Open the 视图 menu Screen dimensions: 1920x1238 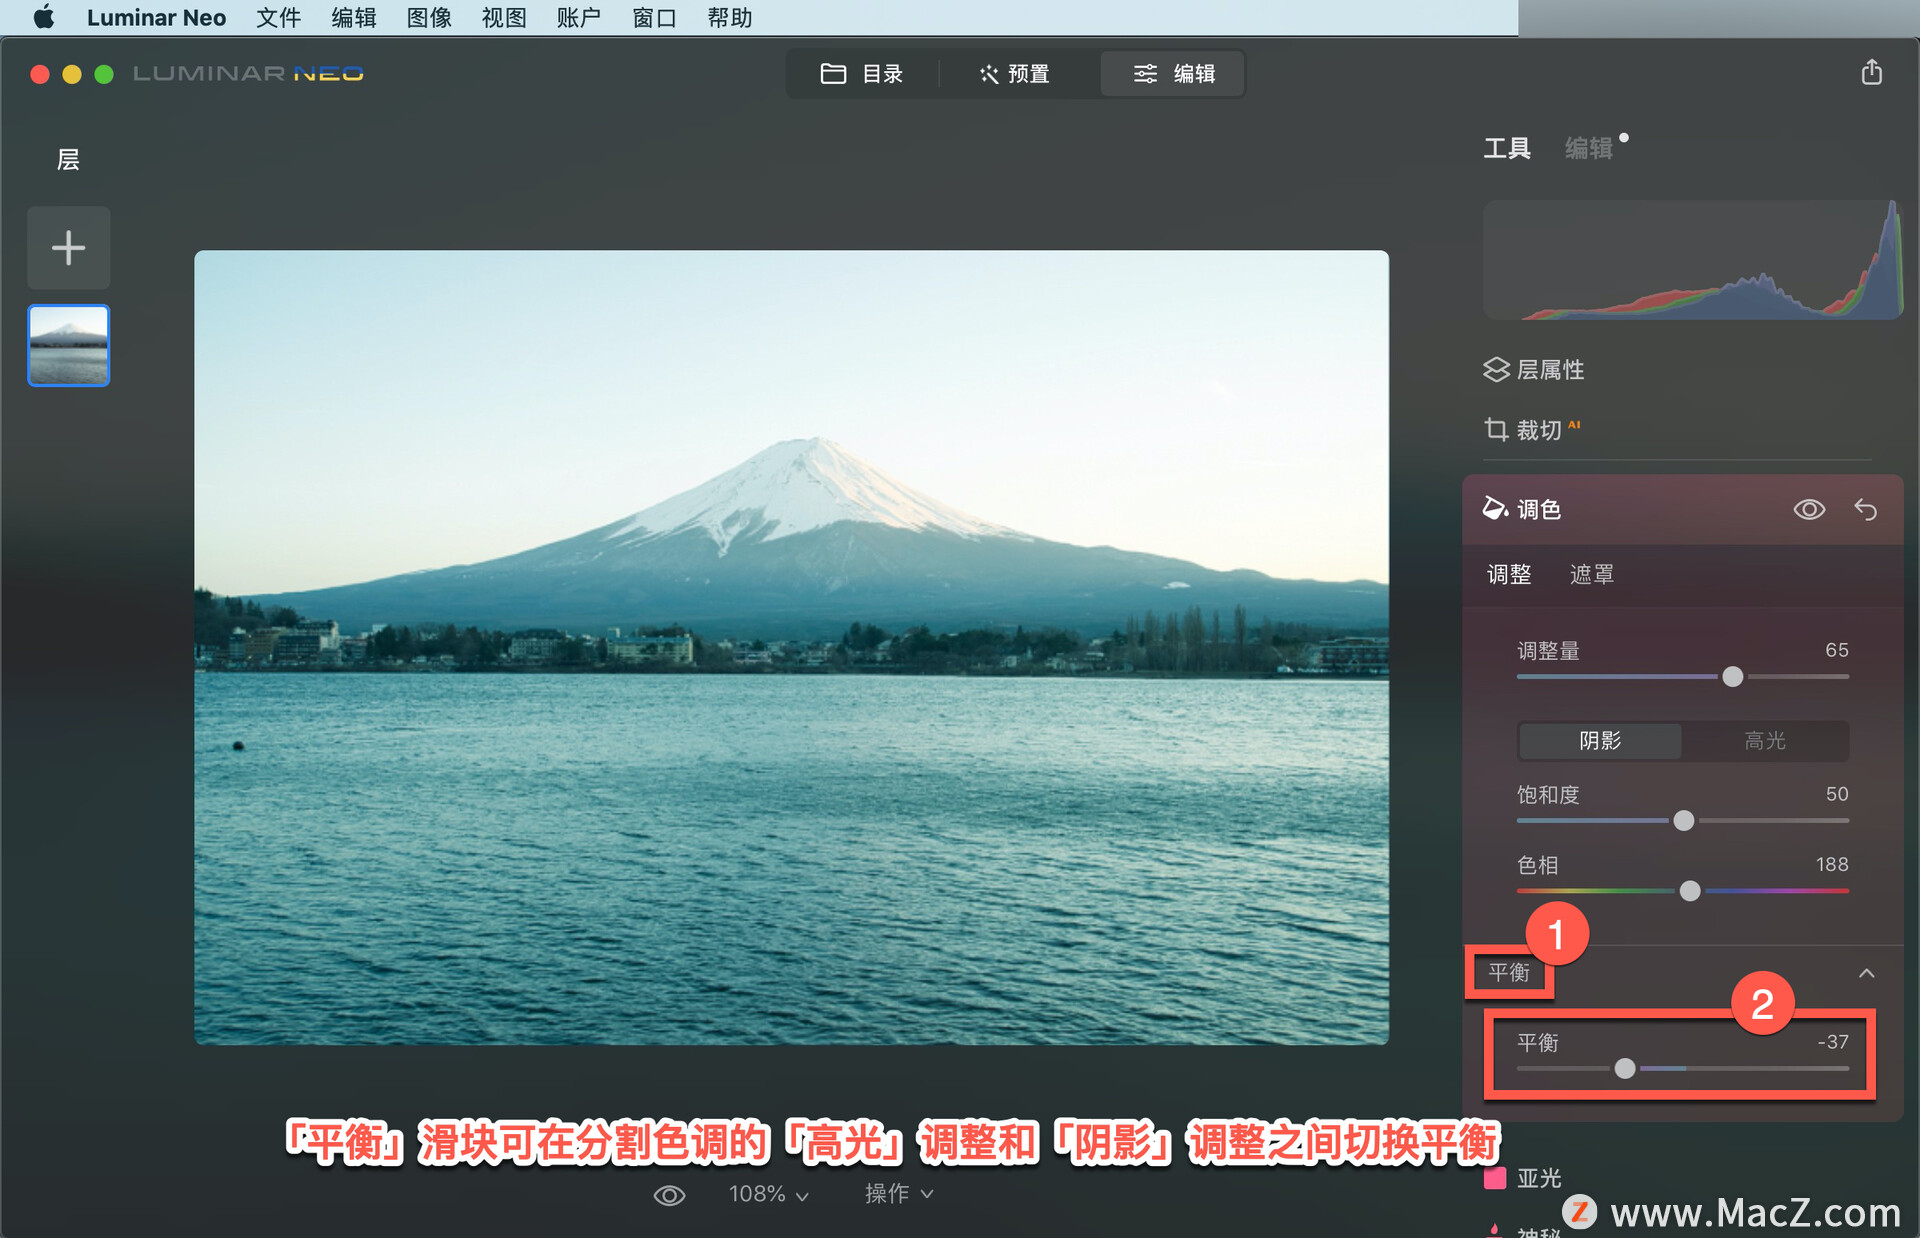click(x=504, y=17)
